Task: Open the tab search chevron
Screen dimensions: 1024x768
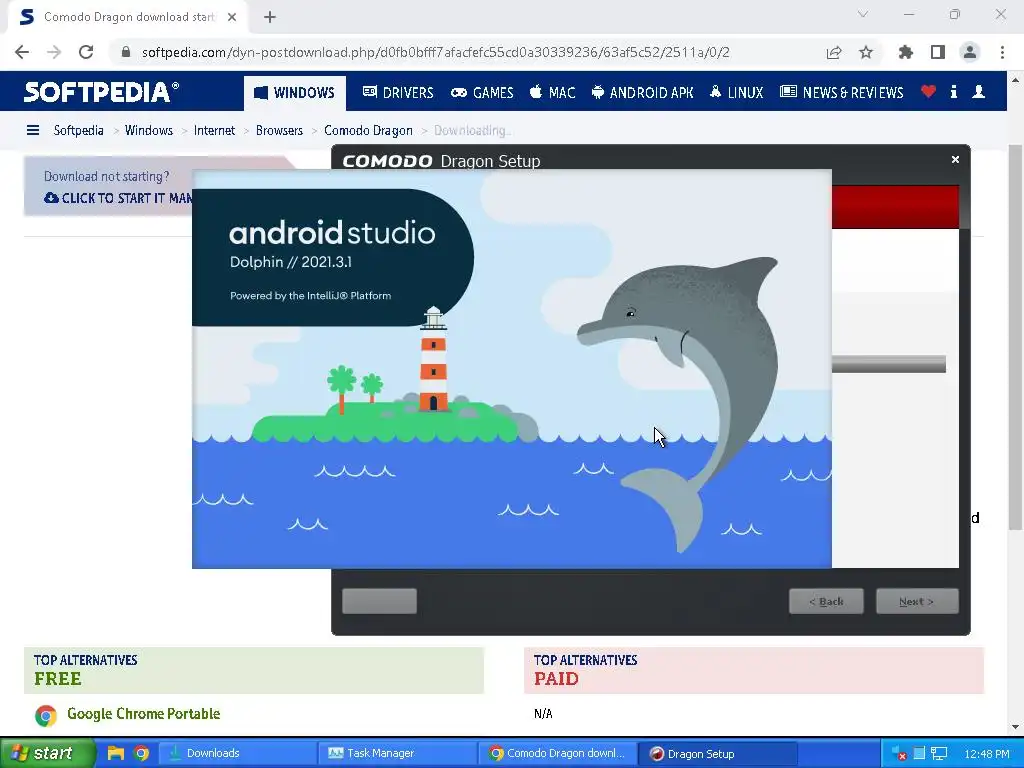Action: point(863,14)
